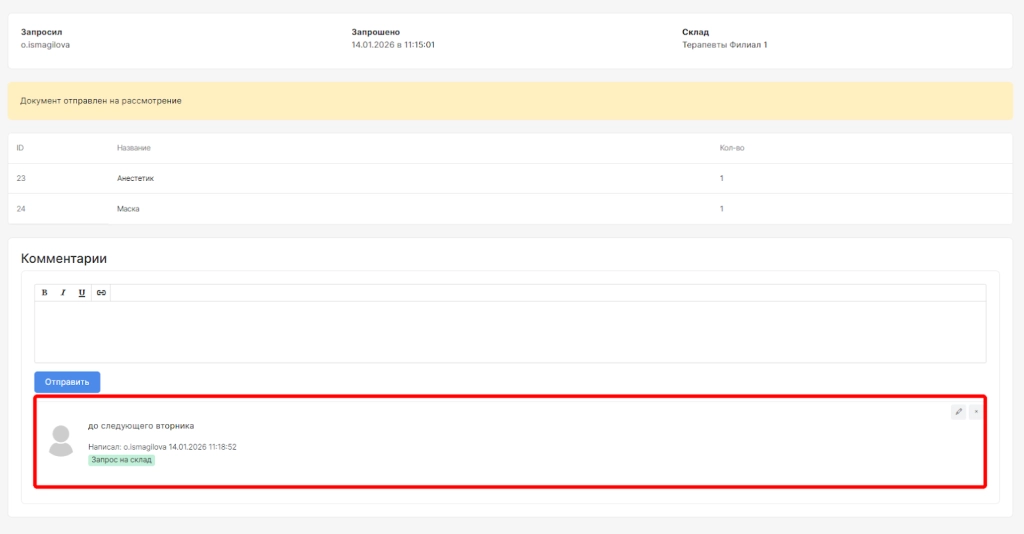Toggle italic formatting in comment editor
The height and width of the screenshot is (534, 1024).
pos(63,293)
